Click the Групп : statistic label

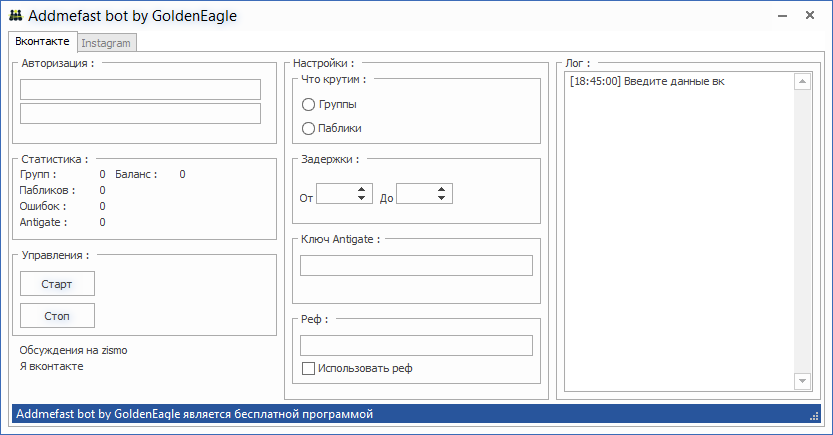click(x=38, y=174)
